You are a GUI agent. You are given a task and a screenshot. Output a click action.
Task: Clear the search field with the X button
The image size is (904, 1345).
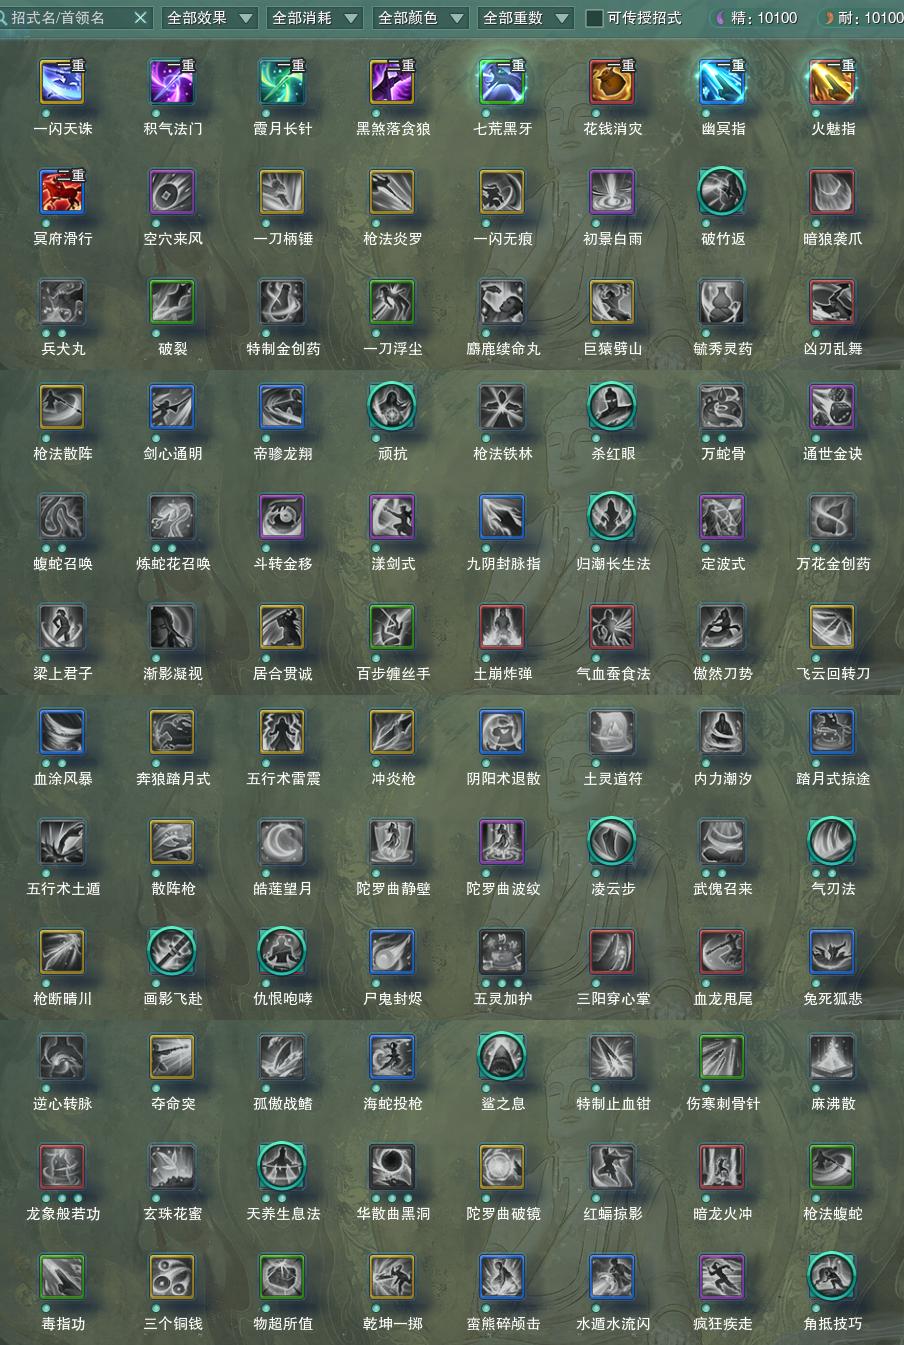[x=140, y=18]
